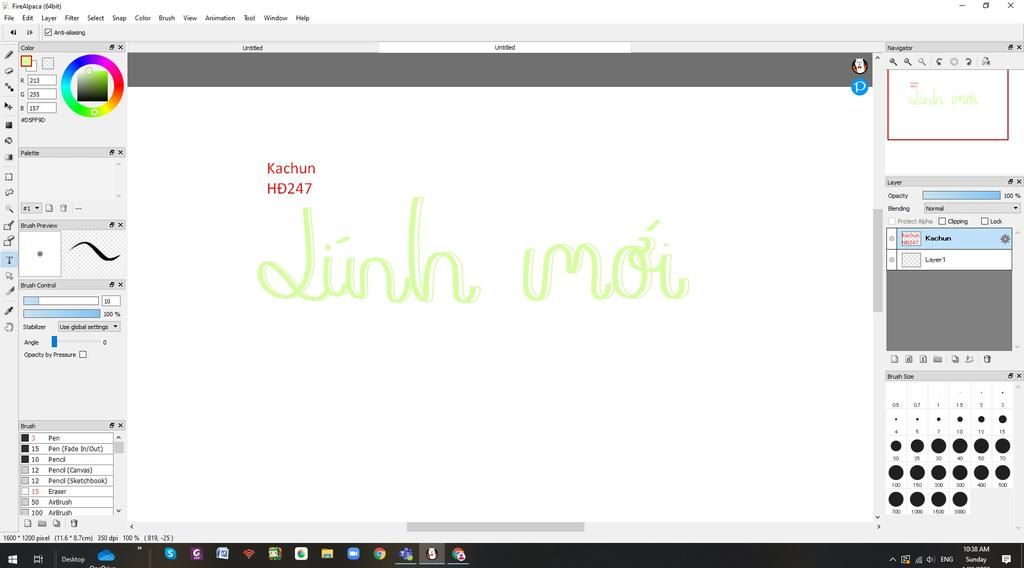
Task: Select the Move tool in left toolbar
Action: pyautogui.click(x=9, y=106)
